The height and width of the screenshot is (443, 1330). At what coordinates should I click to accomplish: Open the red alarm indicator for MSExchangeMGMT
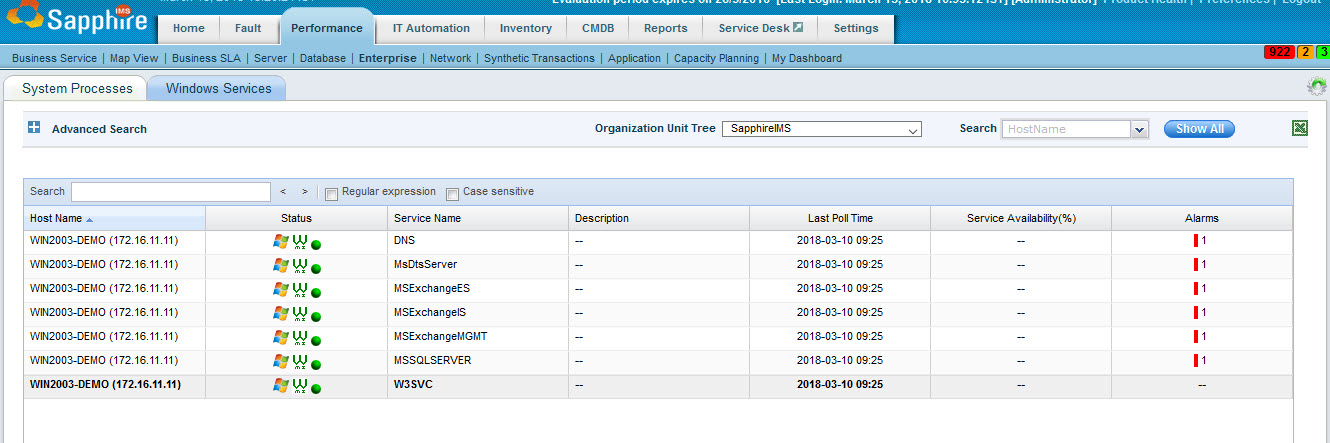[x=1196, y=336]
